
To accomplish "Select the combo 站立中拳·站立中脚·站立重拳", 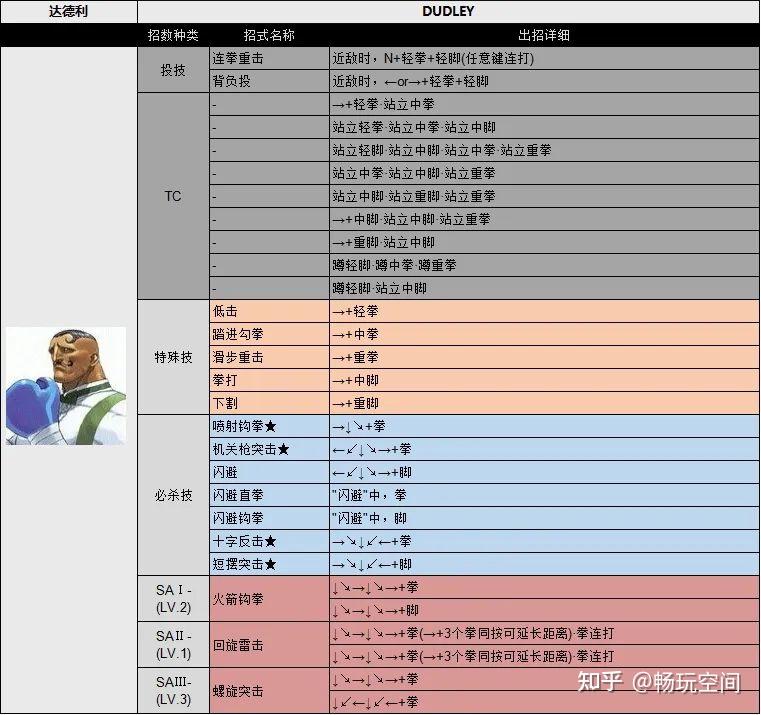I will [x=414, y=173].
